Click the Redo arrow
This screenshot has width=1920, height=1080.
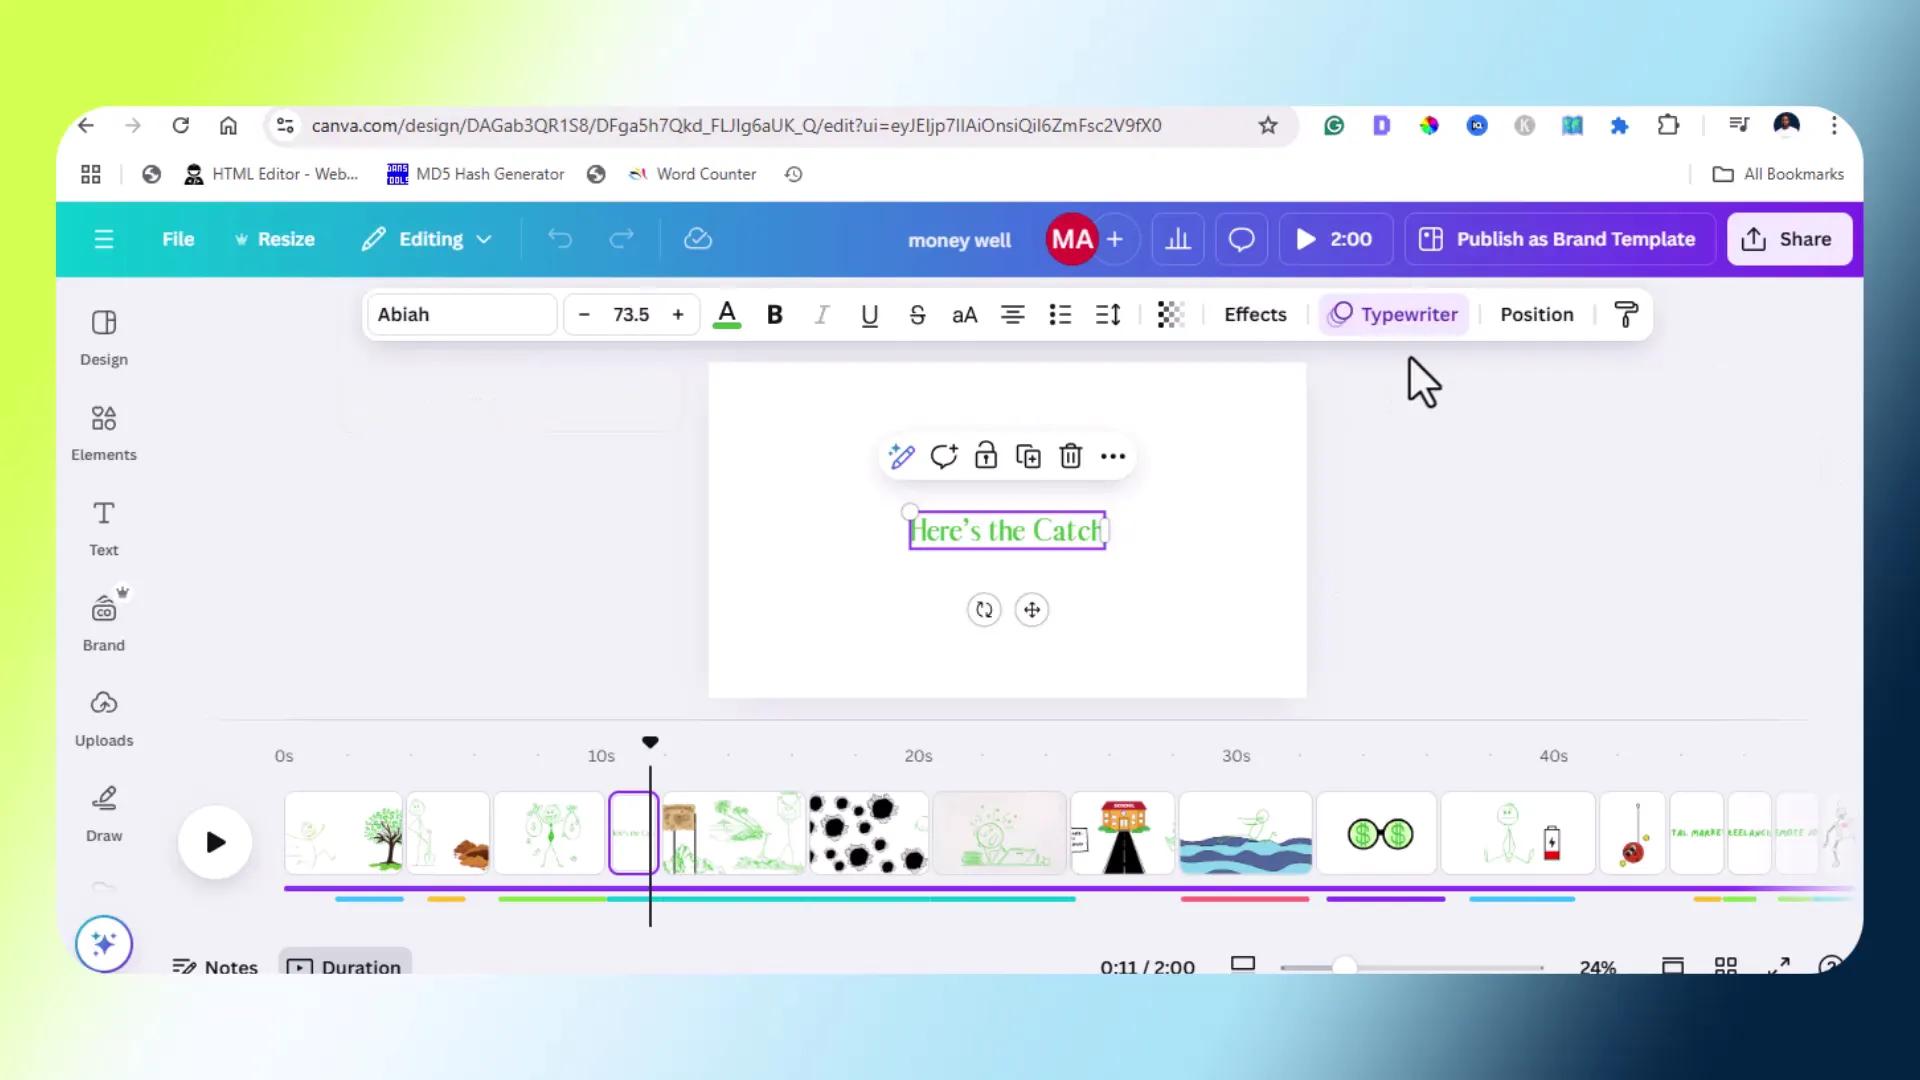pyautogui.click(x=622, y=239)
